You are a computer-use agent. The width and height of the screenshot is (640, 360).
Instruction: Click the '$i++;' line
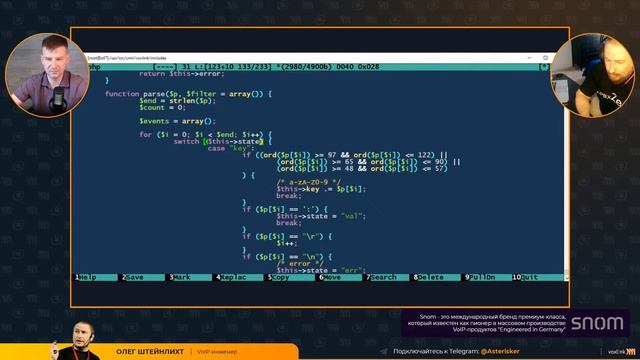[x=287, y=244]
